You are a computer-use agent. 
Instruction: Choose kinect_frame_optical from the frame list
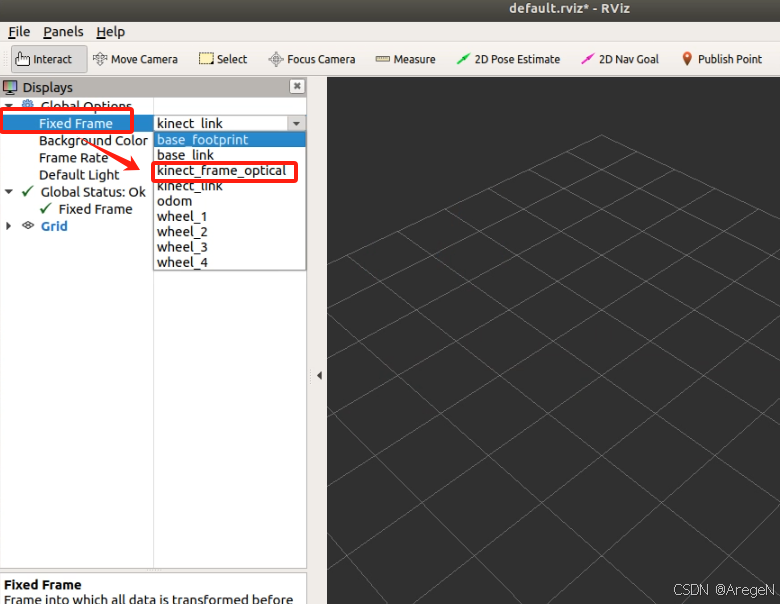[229, 171]
